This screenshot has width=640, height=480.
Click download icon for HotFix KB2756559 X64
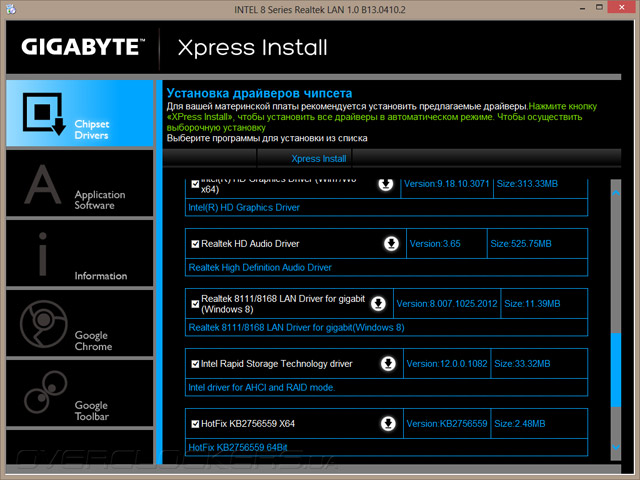coord(388,423)
